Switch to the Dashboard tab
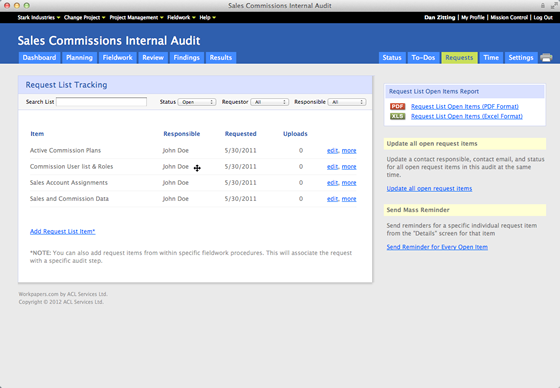 click(39, 58)
